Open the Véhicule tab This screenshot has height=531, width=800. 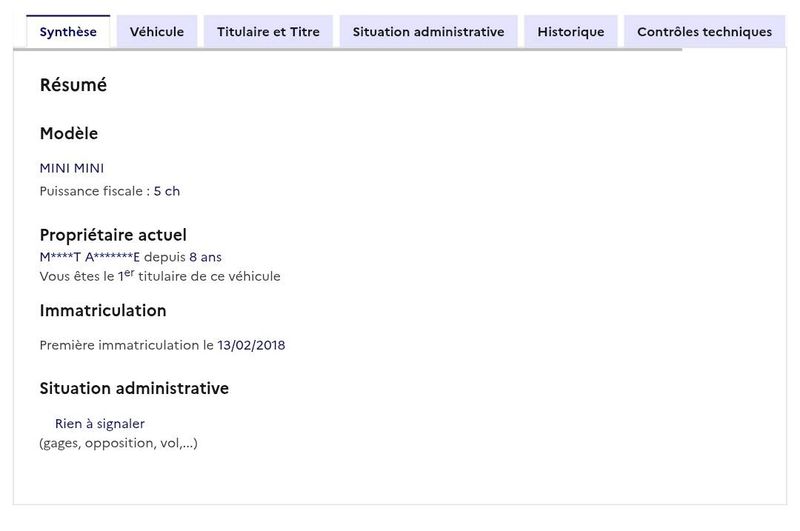(x=157, y=32)
